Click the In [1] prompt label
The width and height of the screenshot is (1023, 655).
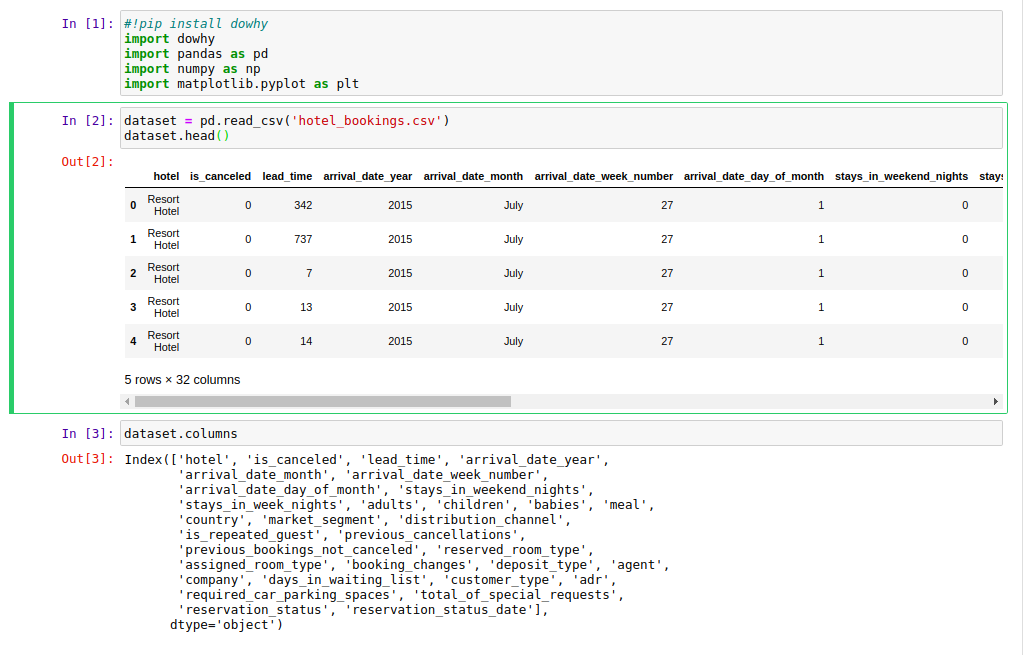click(x=87, y=23)
